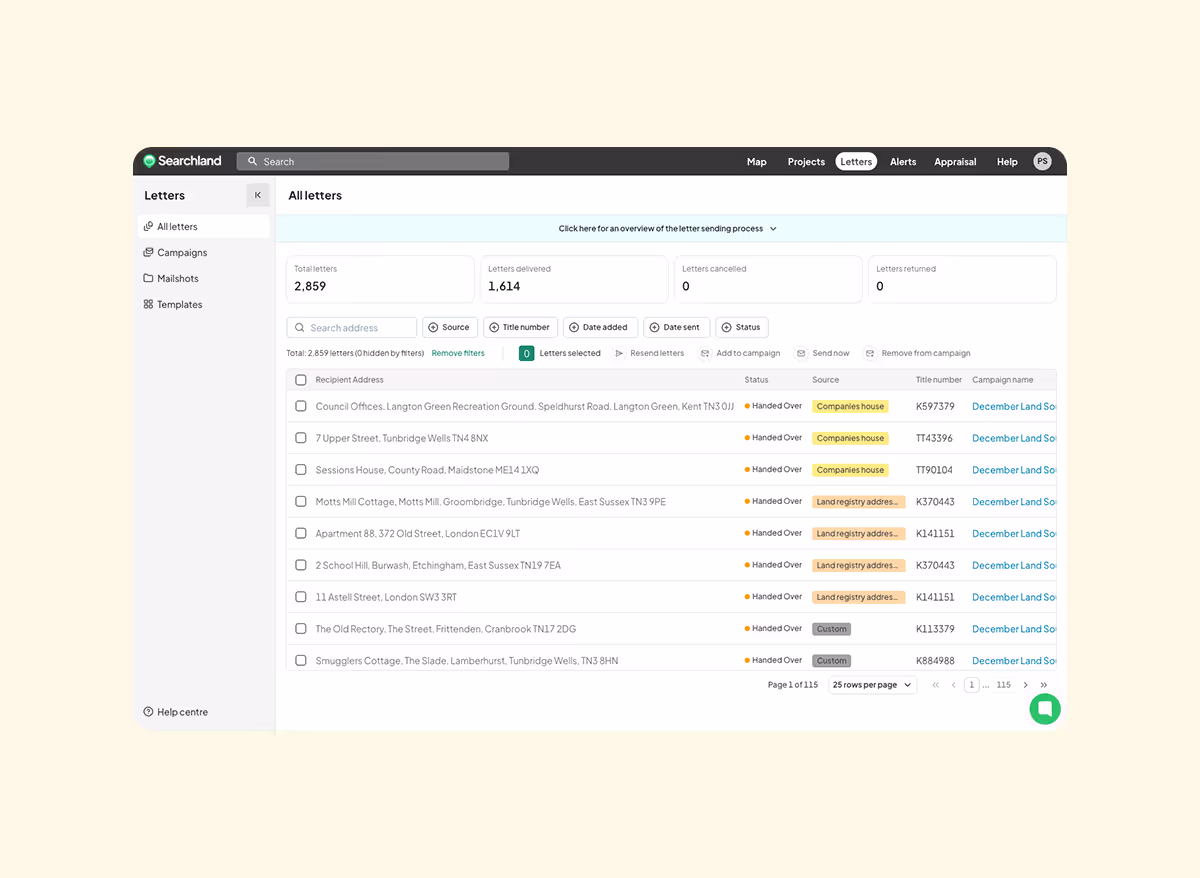1200x878 pixels.
Task: Click the Title number column header
Action: pos(939,380)
